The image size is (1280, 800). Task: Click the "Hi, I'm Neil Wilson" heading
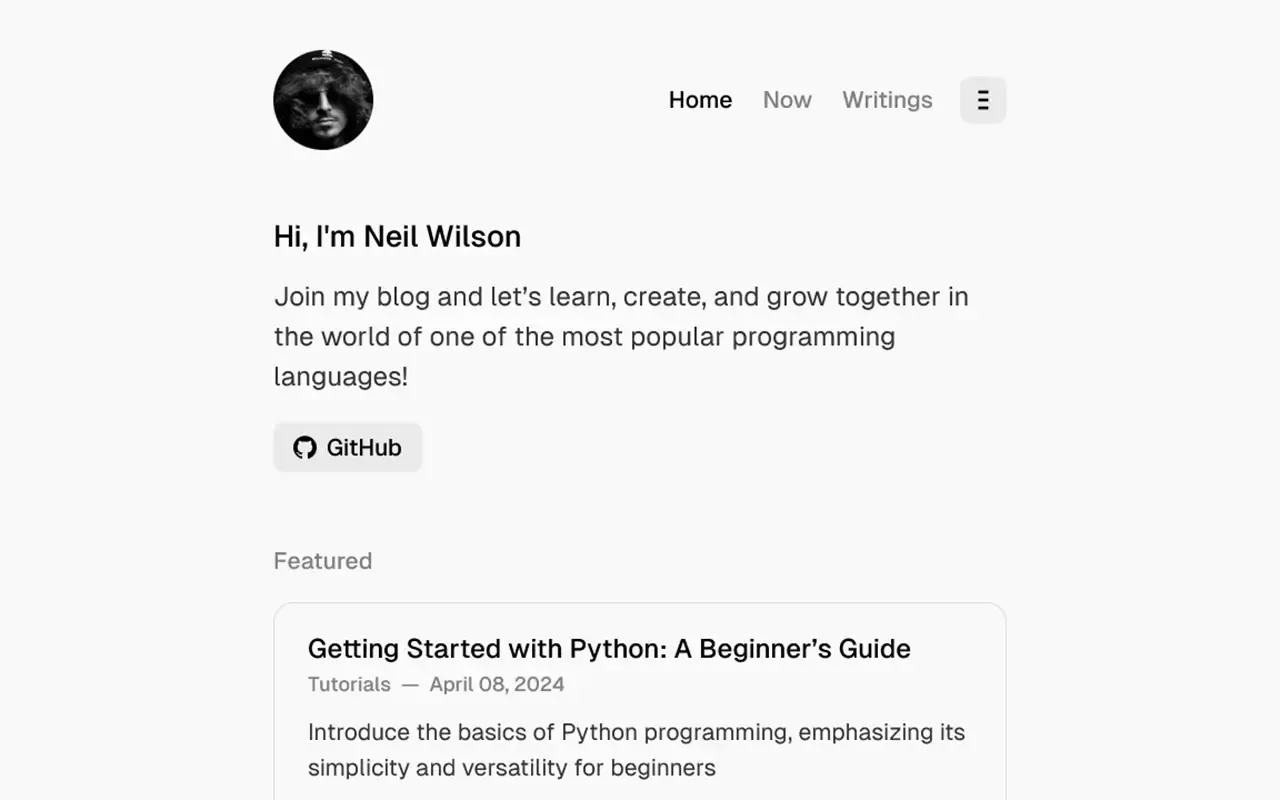click(x=397, y=237)
